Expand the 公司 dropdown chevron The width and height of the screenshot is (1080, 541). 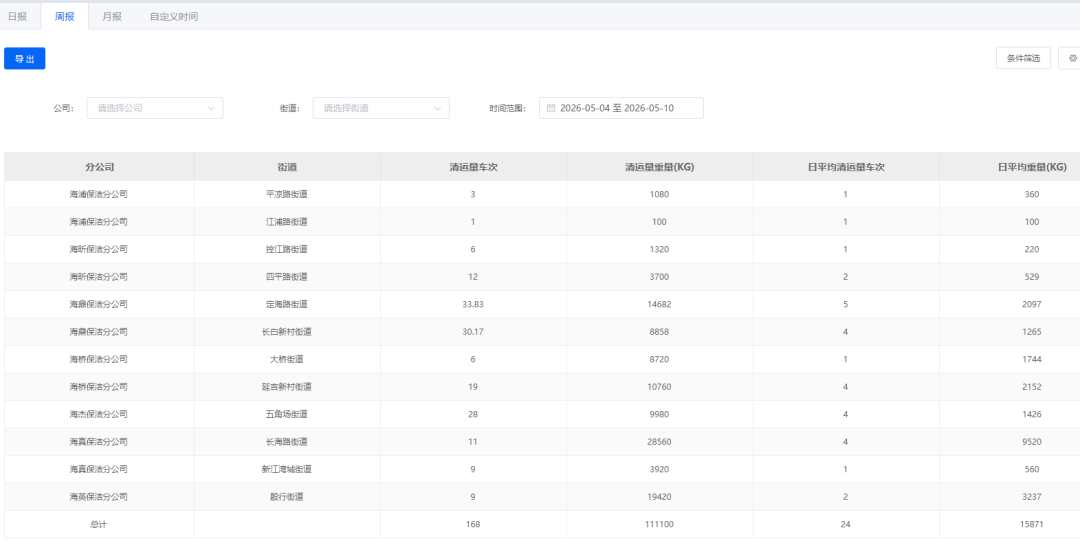[211, 108]
